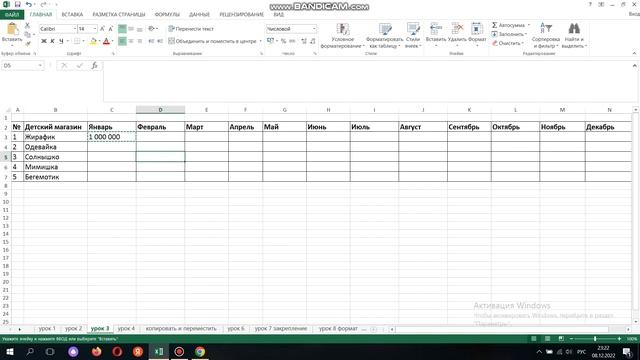The image size is (640, 360).
Task: Toggle right horizontal alignment button
Action: tap(140, 41)
